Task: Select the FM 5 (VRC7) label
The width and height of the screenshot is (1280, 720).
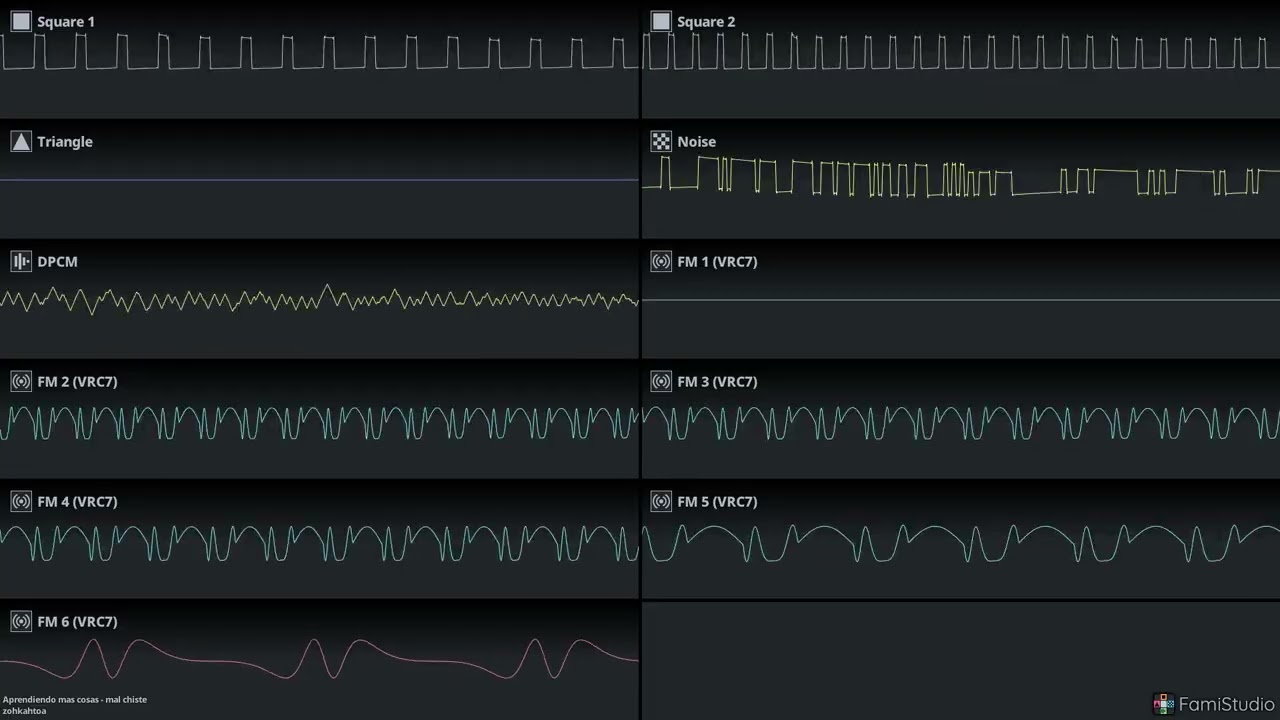Action: pyautogui.click(x=717, y=501)
